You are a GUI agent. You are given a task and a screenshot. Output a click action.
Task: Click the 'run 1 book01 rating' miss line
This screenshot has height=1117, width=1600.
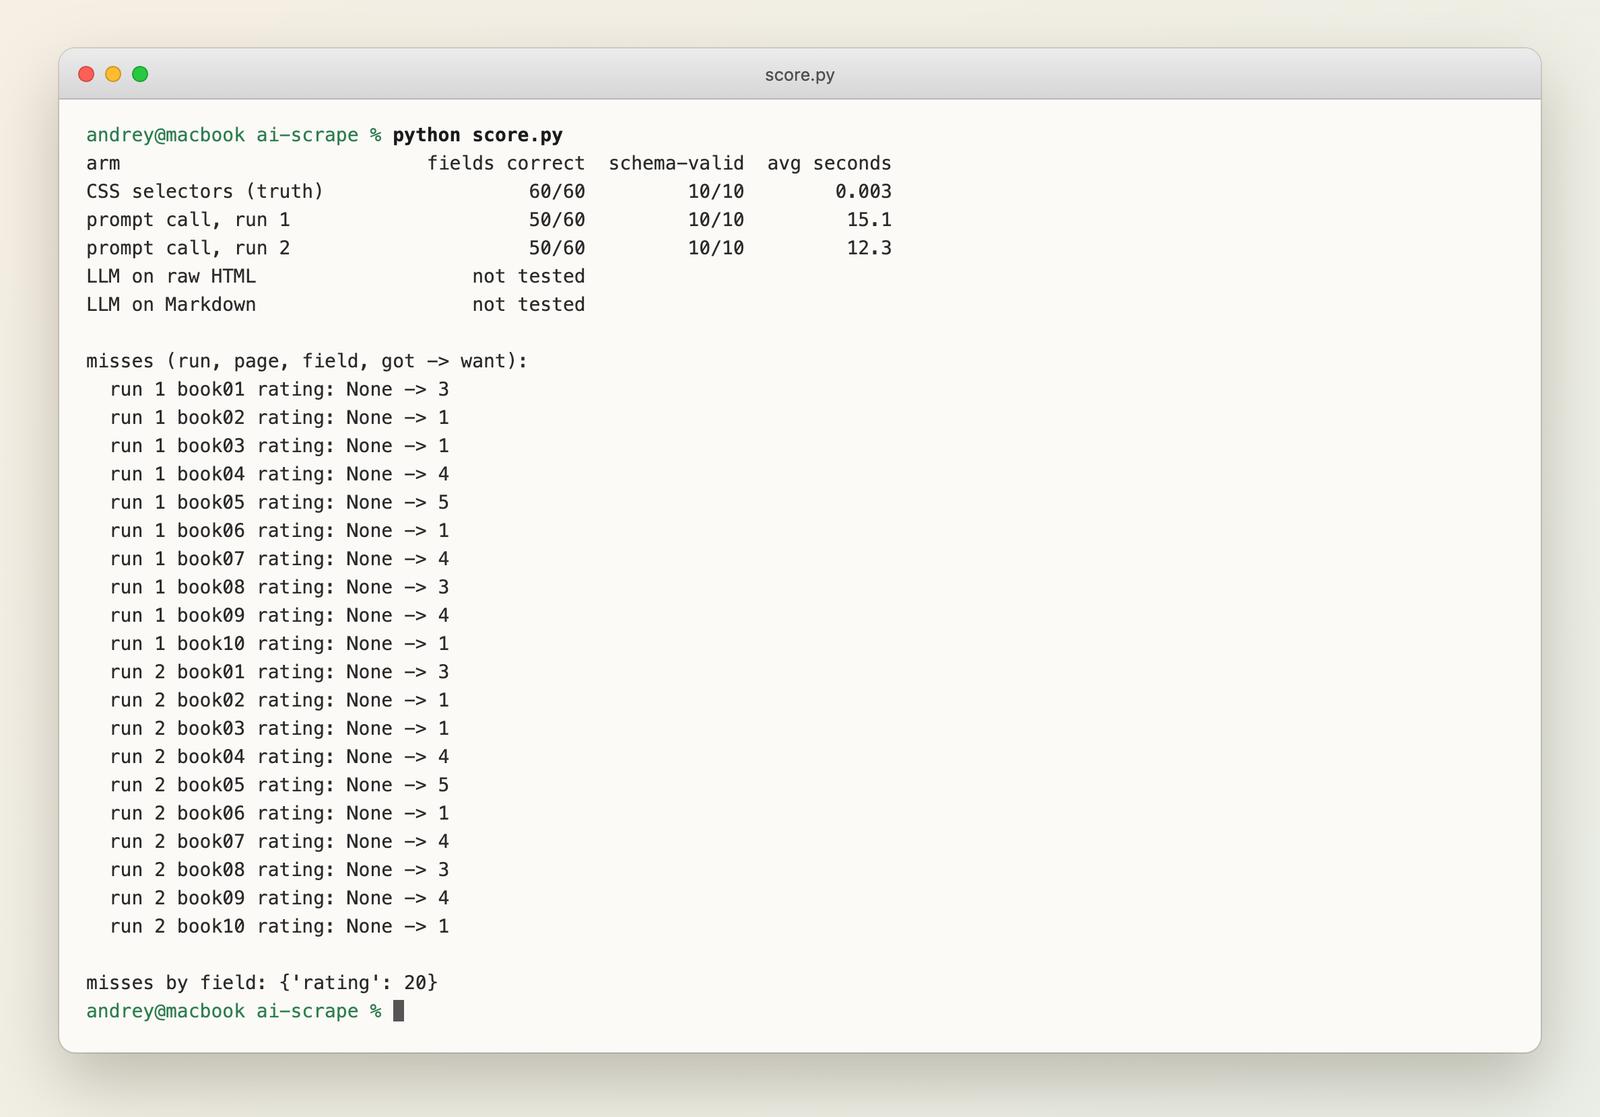pos(279,389)
